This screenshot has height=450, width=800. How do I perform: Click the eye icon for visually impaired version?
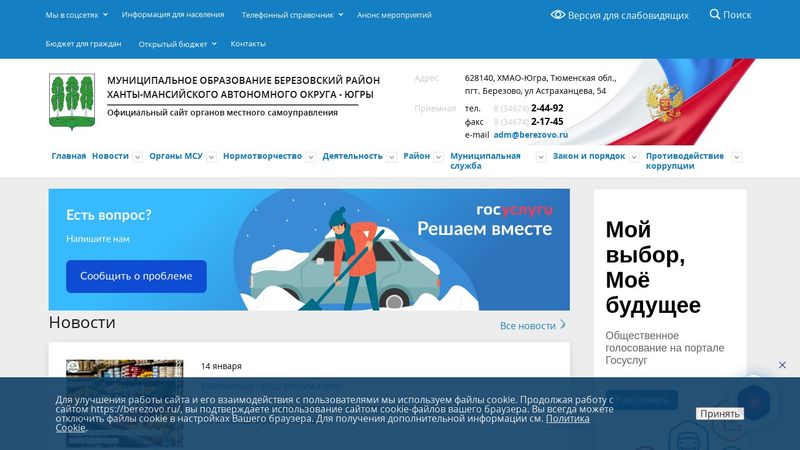point(558,15)
